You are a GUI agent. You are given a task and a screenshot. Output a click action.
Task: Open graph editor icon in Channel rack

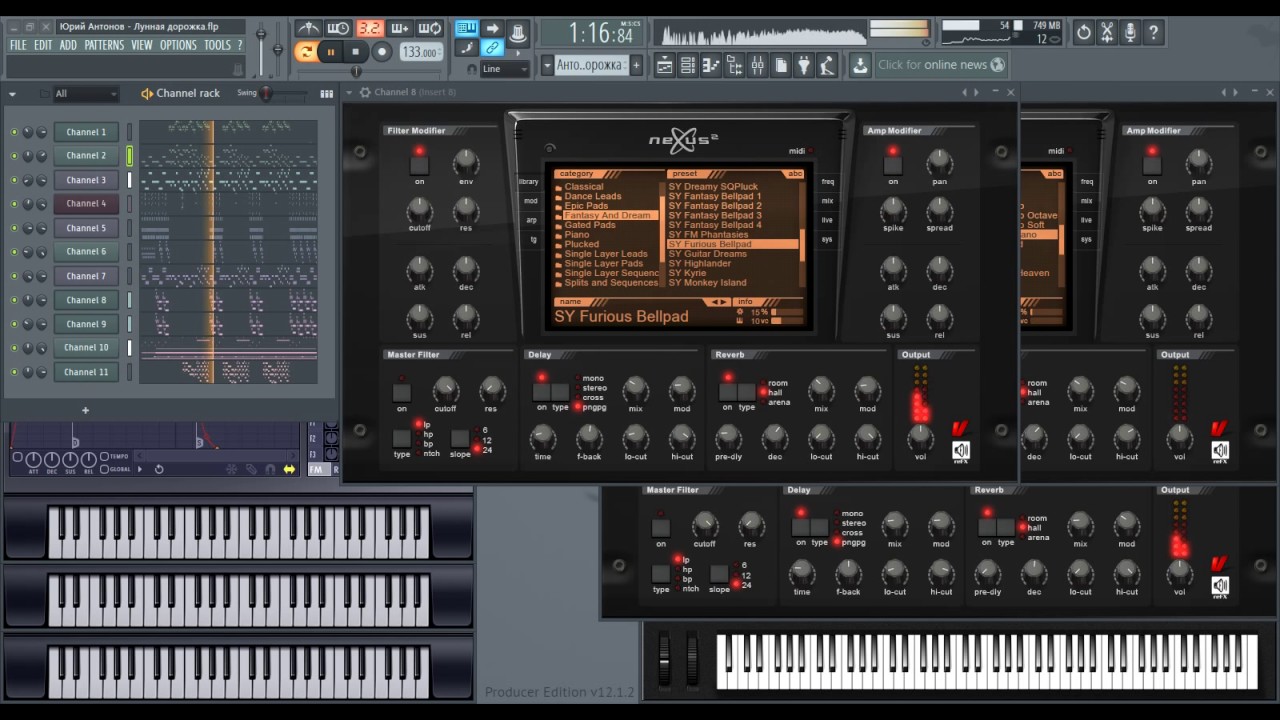[x=326, y=94]
